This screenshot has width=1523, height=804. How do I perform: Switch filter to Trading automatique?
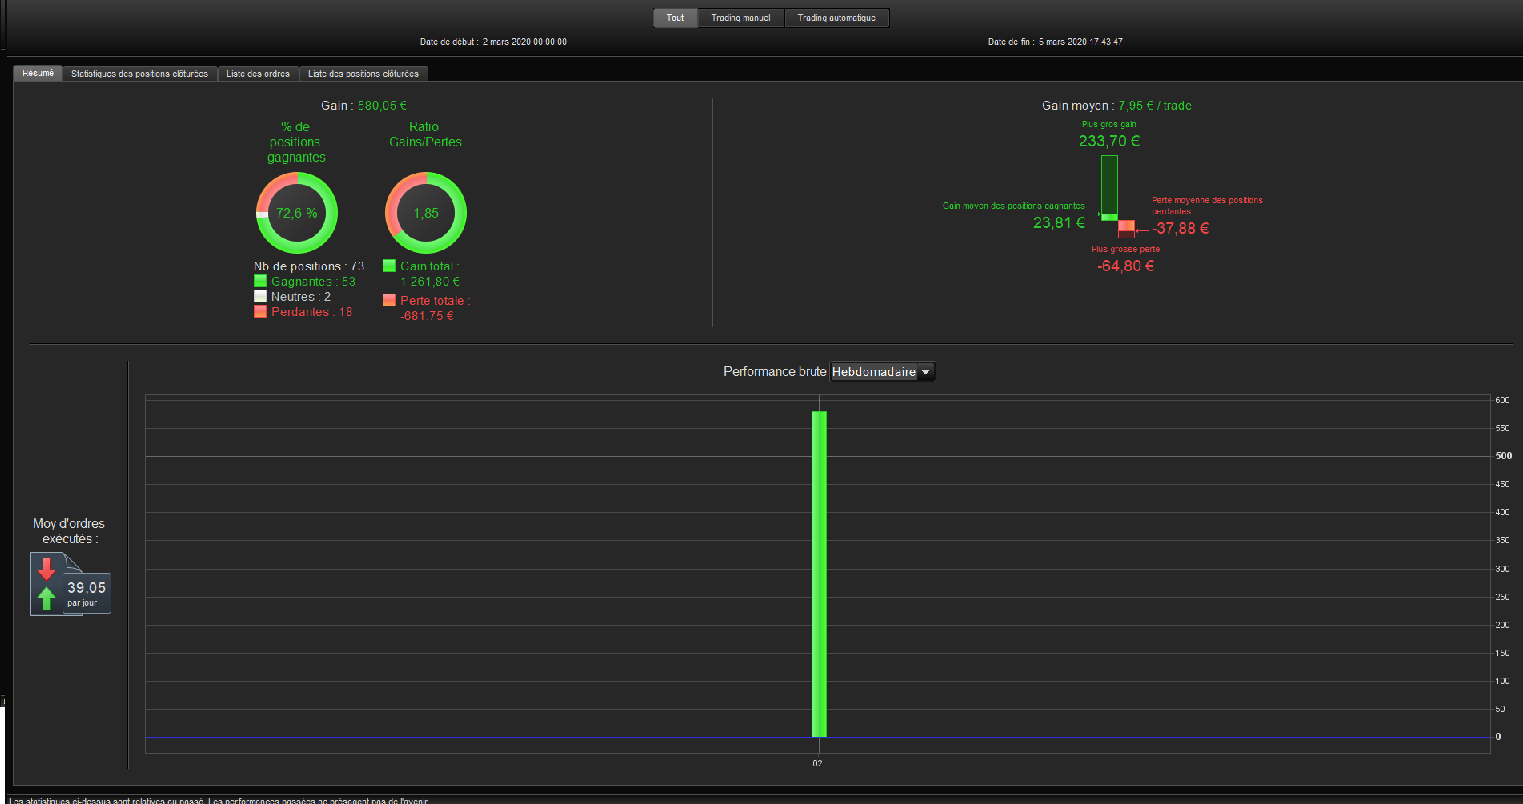(837, 18)
